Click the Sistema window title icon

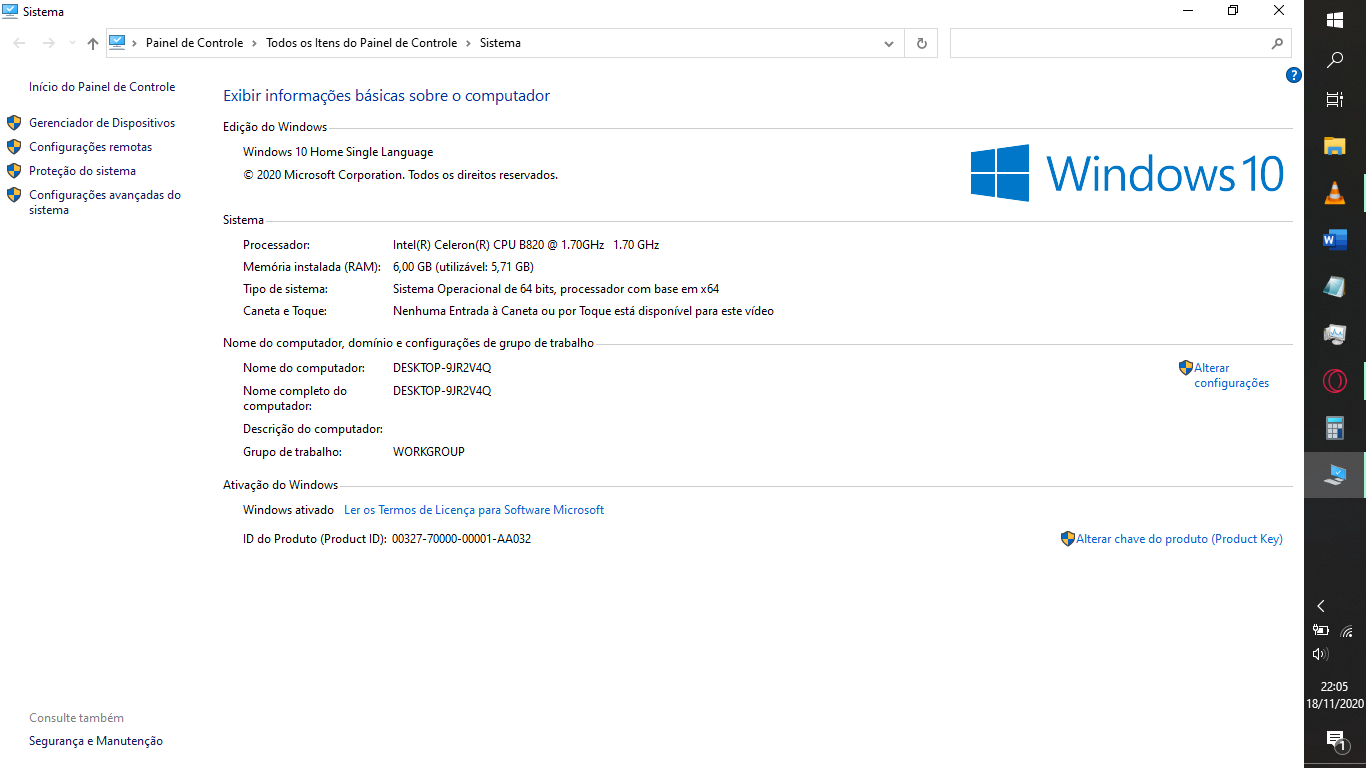click(10, 11)
